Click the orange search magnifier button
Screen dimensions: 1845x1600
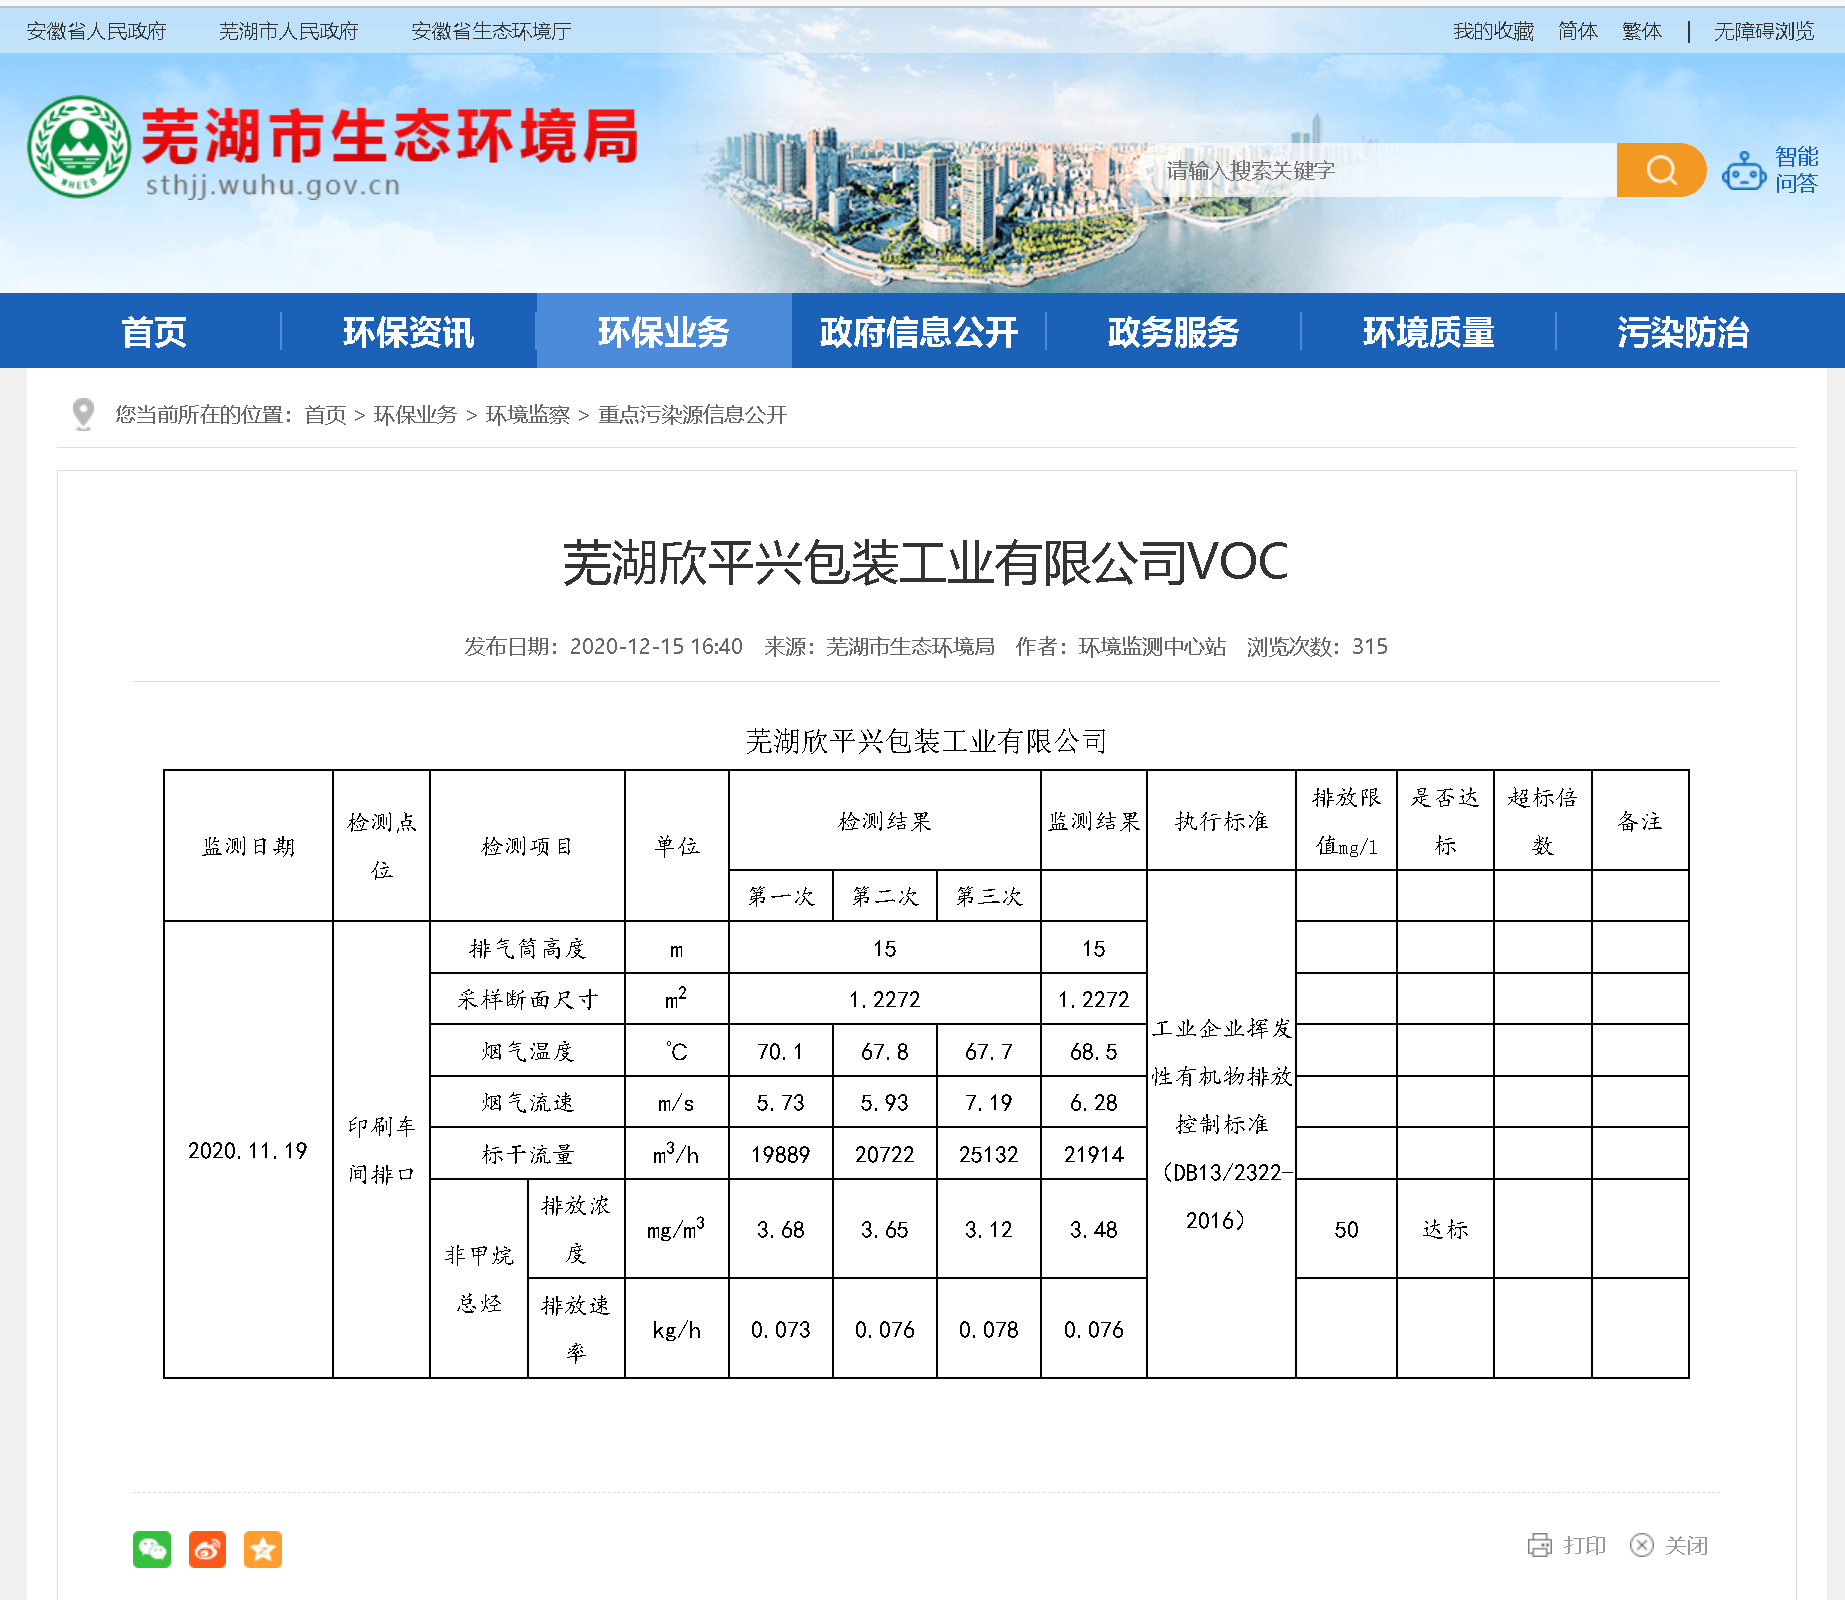point(1660,170)
